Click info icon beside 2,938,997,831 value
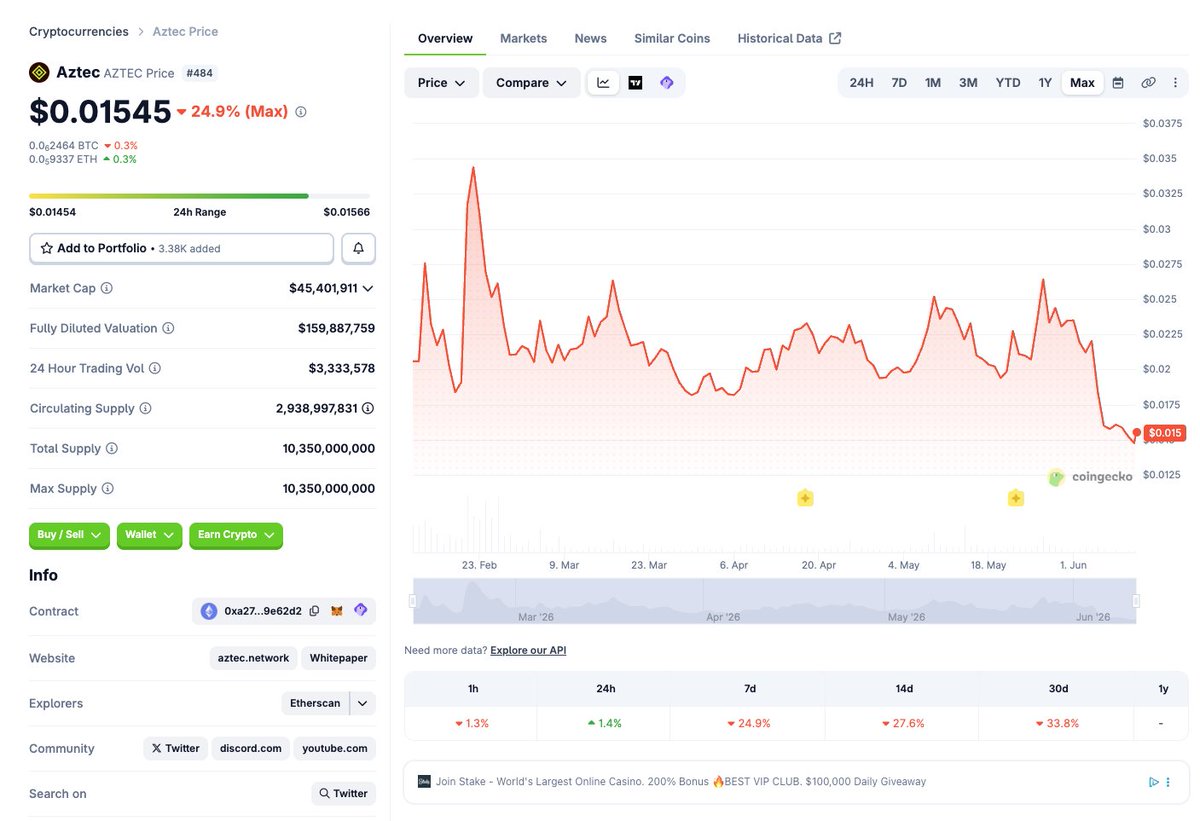 (368, 408)
